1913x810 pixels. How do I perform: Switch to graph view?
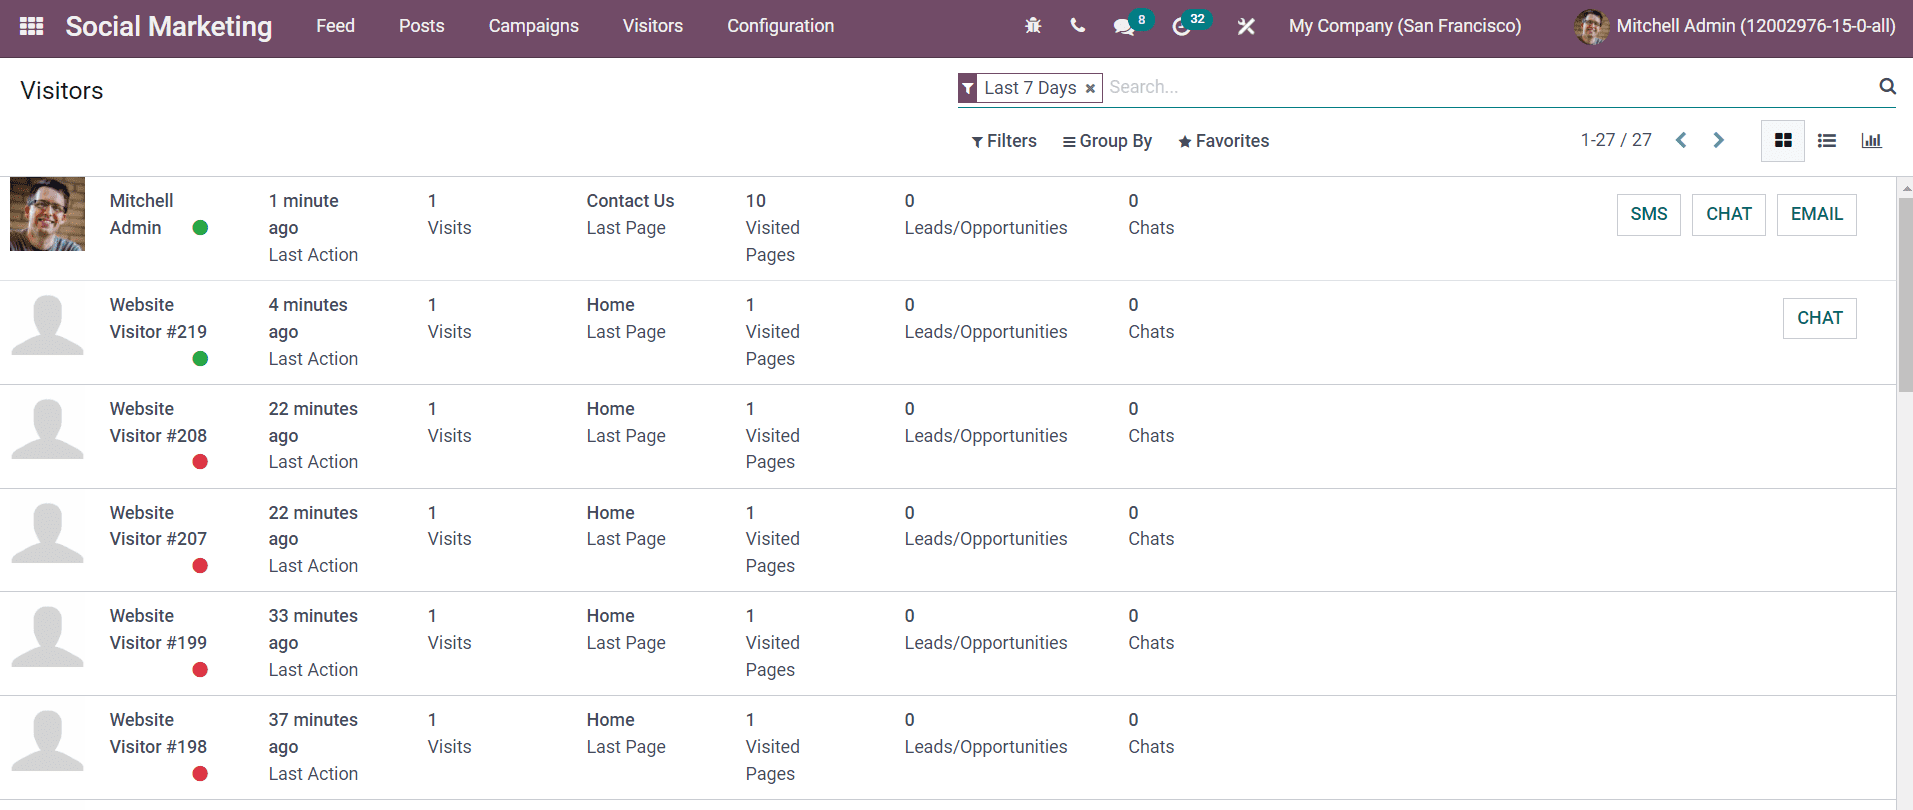click(1871, 141)
